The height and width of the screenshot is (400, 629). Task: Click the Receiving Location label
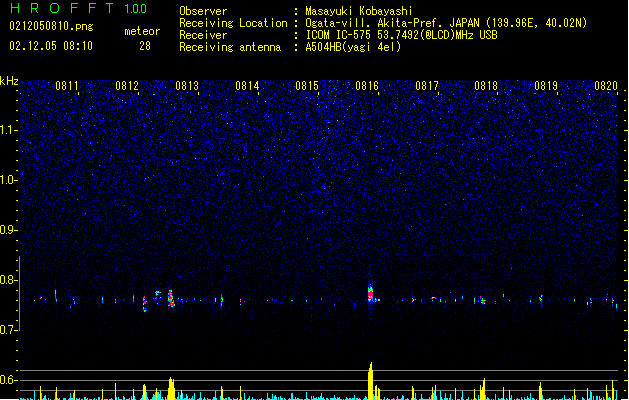233,23
